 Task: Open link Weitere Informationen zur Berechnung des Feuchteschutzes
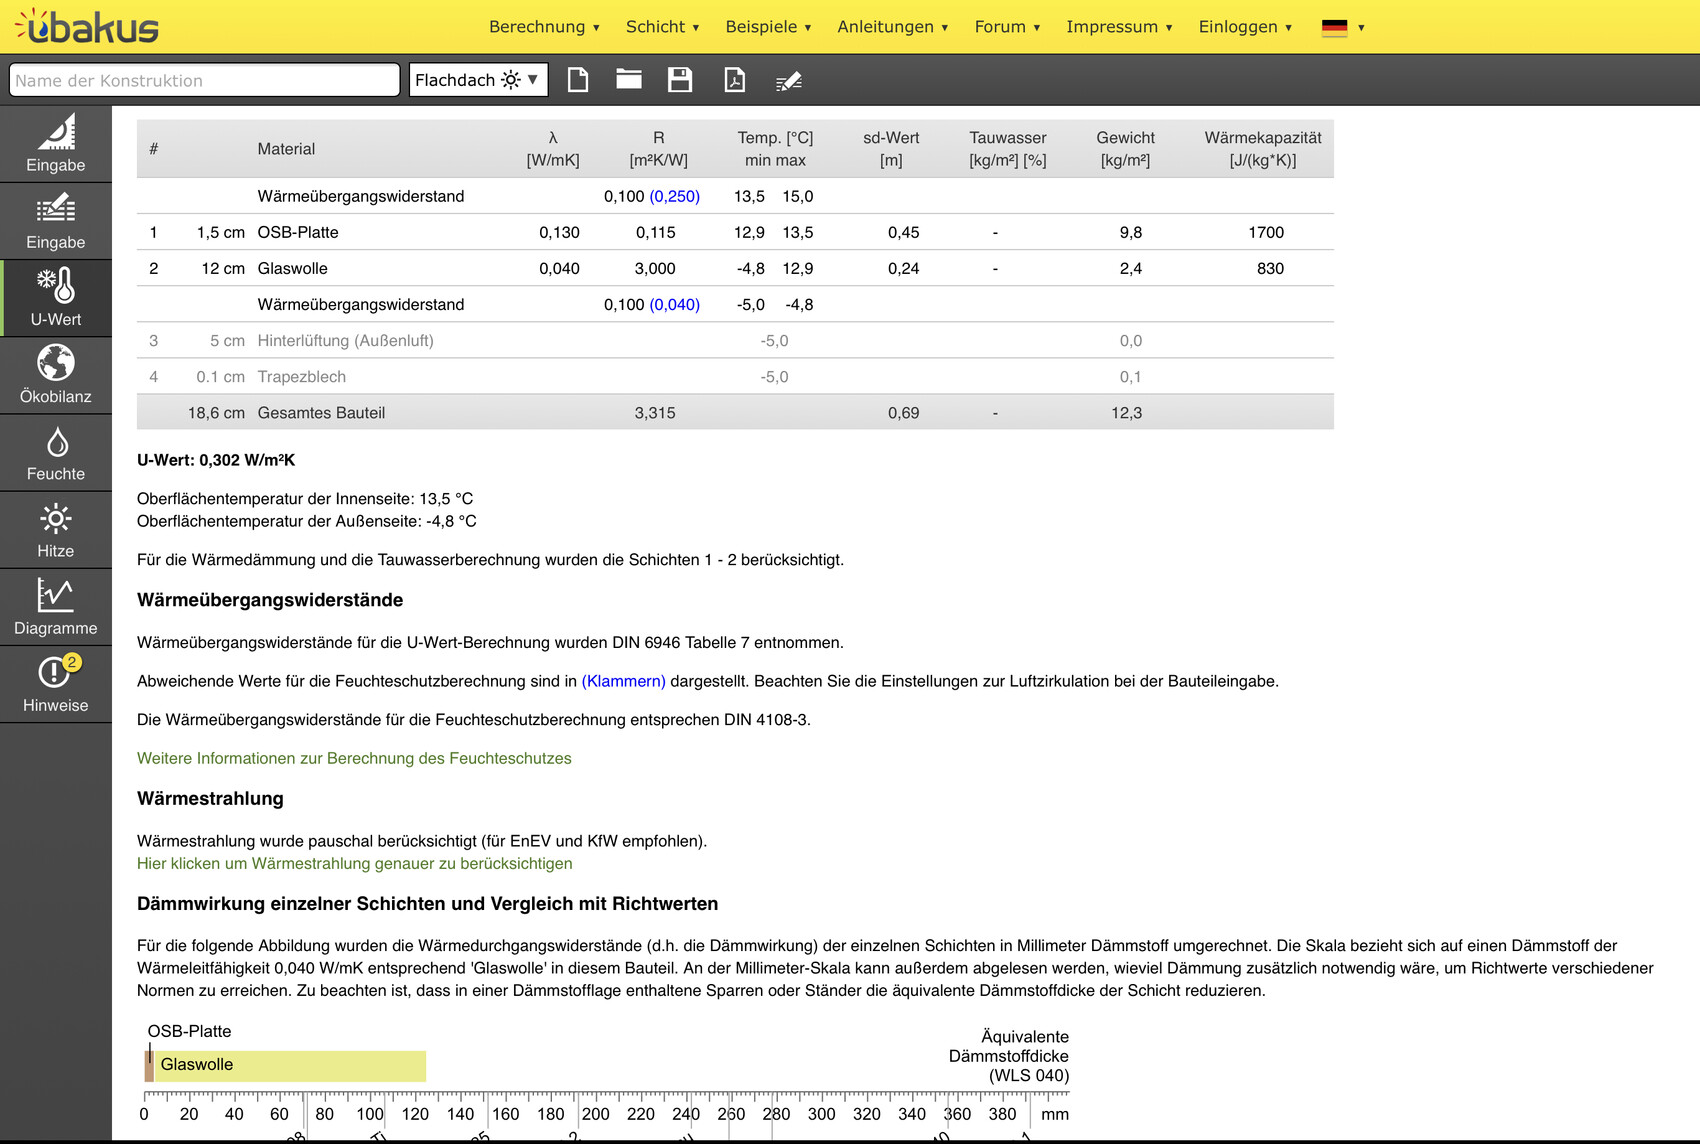[354, 758]
